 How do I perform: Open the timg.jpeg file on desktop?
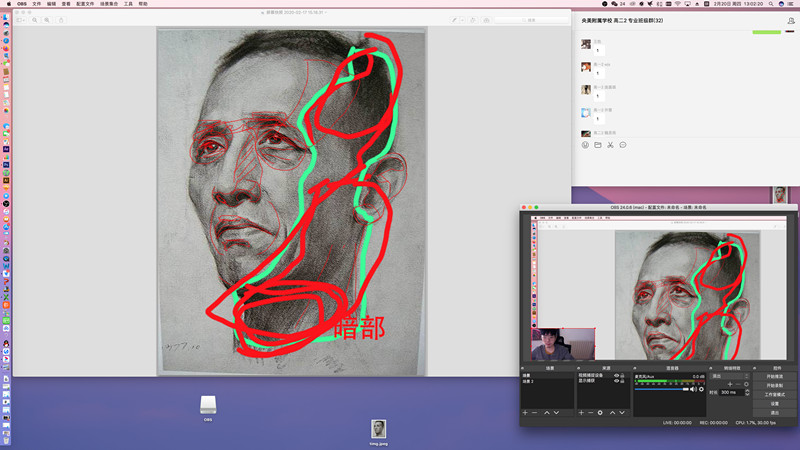click(x=378, y=429)
